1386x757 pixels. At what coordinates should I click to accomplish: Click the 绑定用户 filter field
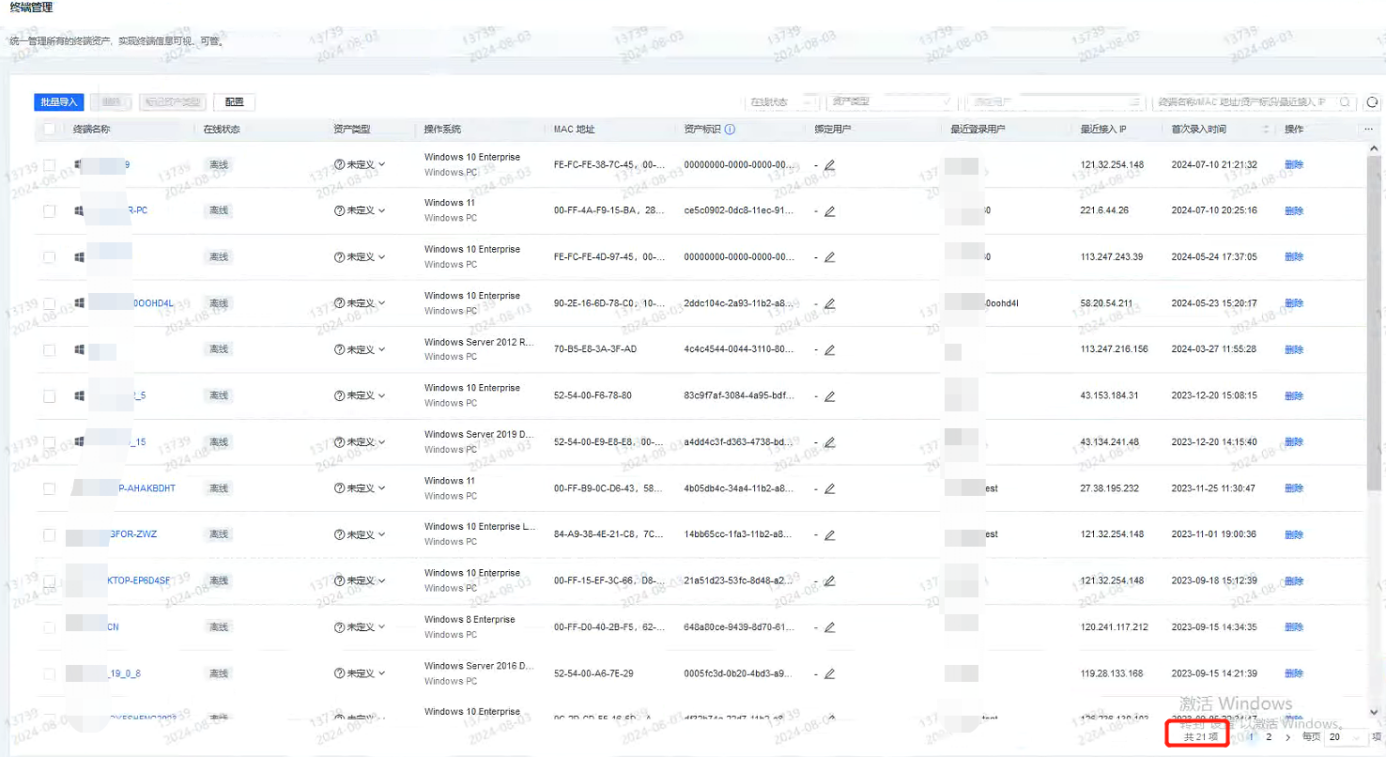pyautogui.click(x=1056, y=102)
